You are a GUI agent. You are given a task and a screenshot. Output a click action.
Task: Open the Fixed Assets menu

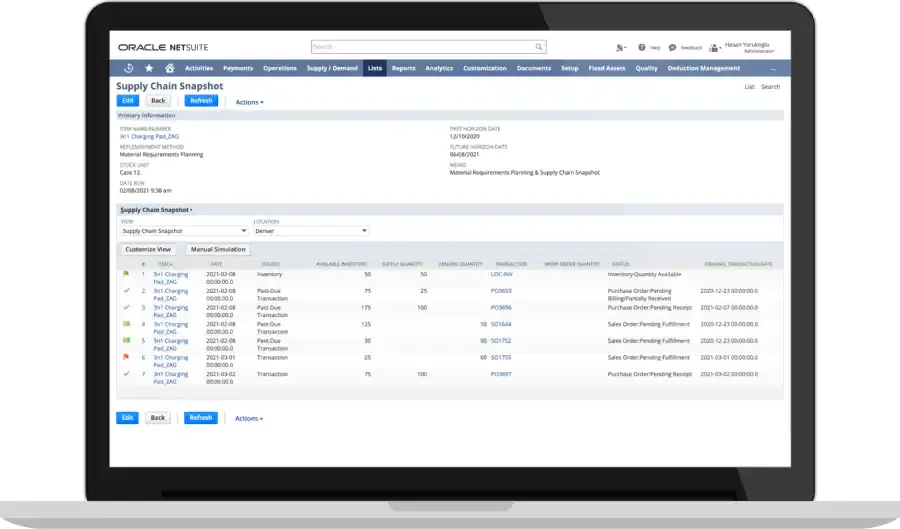coord(606,68)
